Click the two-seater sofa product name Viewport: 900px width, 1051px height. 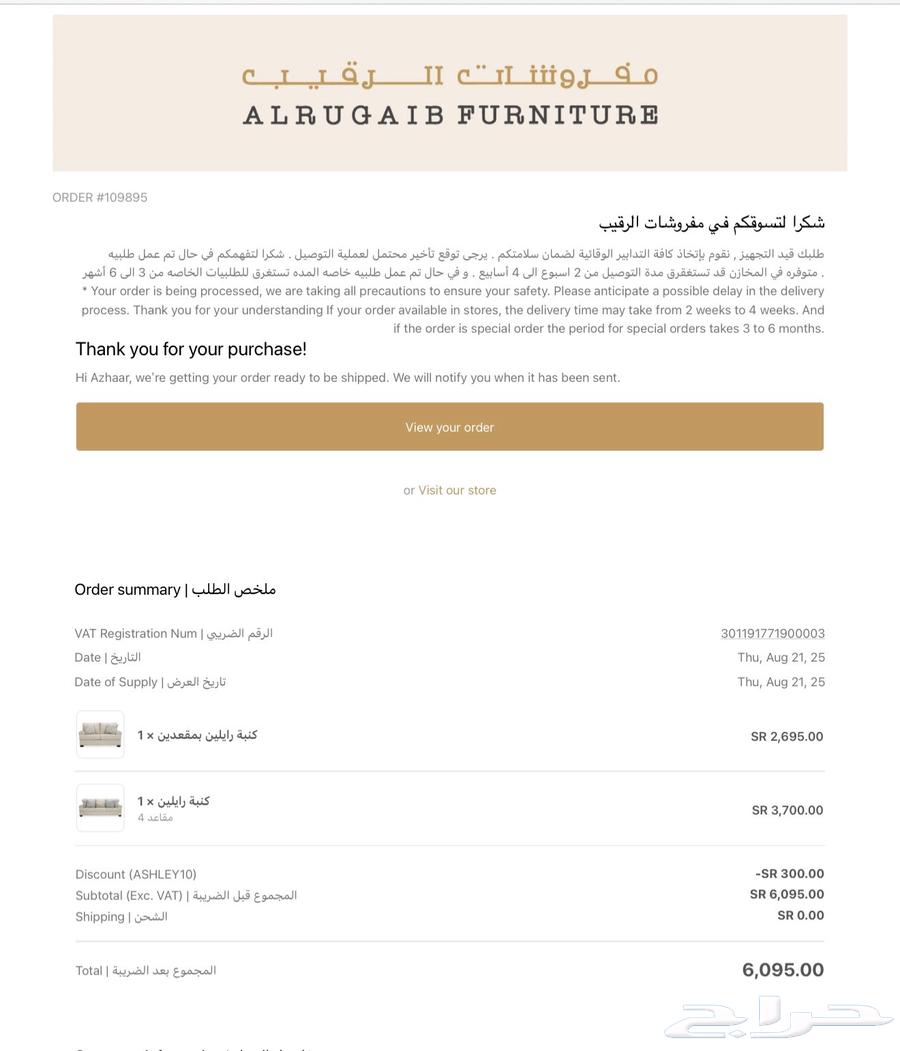coord(198,735)
